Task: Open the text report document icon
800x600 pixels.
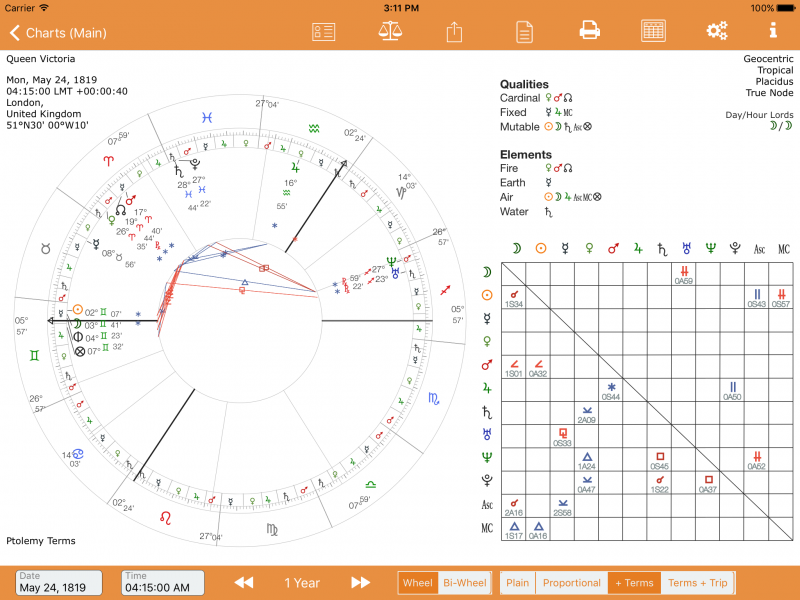Action: [x=524, y=31]
